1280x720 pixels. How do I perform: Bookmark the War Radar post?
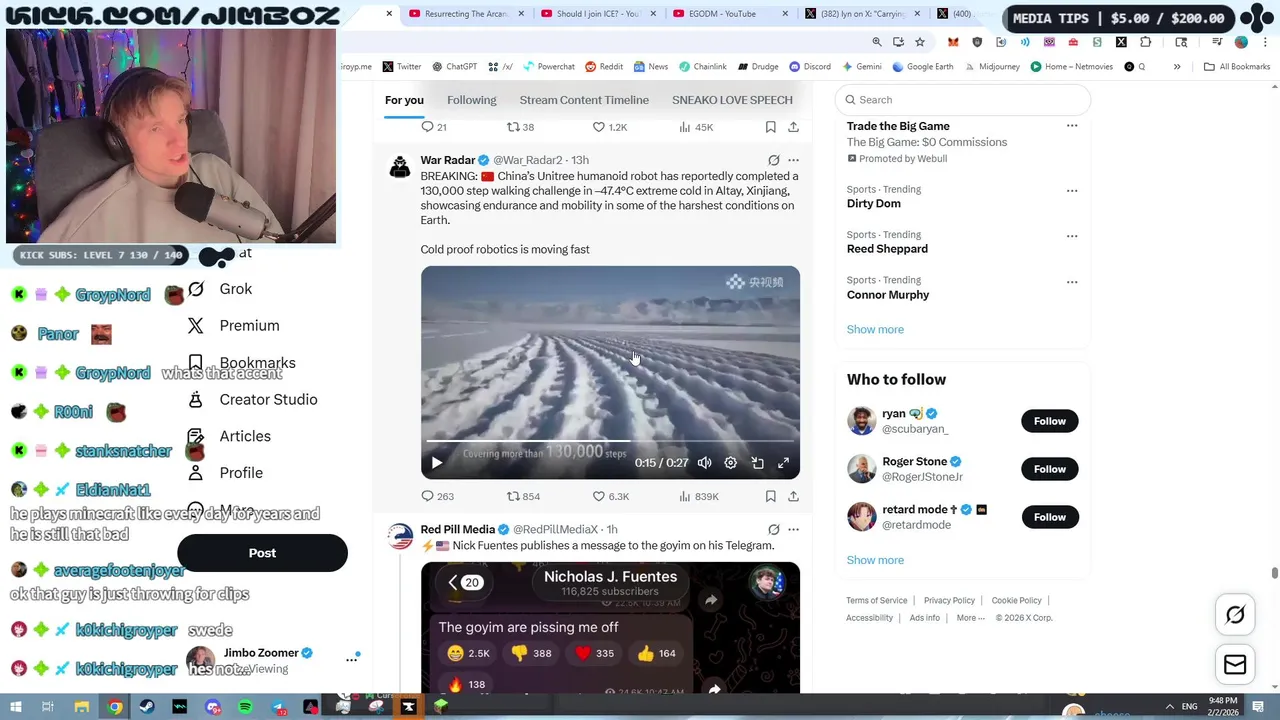pos(770,496)
